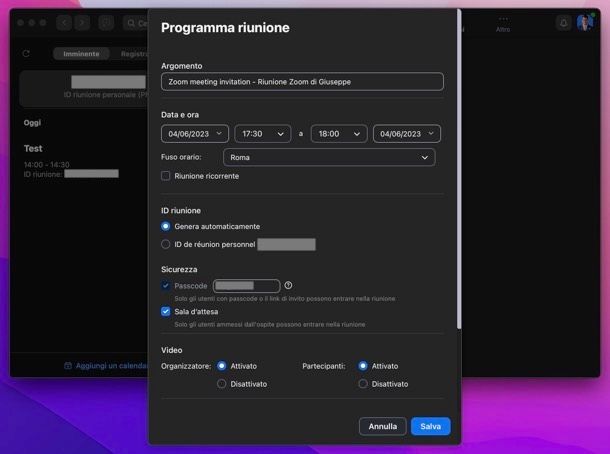The height and width of the screenshot is (454, 610).
Task: Open the 18:00 end time dropdown
Action: pyautogui.click(x=339, y=134)
